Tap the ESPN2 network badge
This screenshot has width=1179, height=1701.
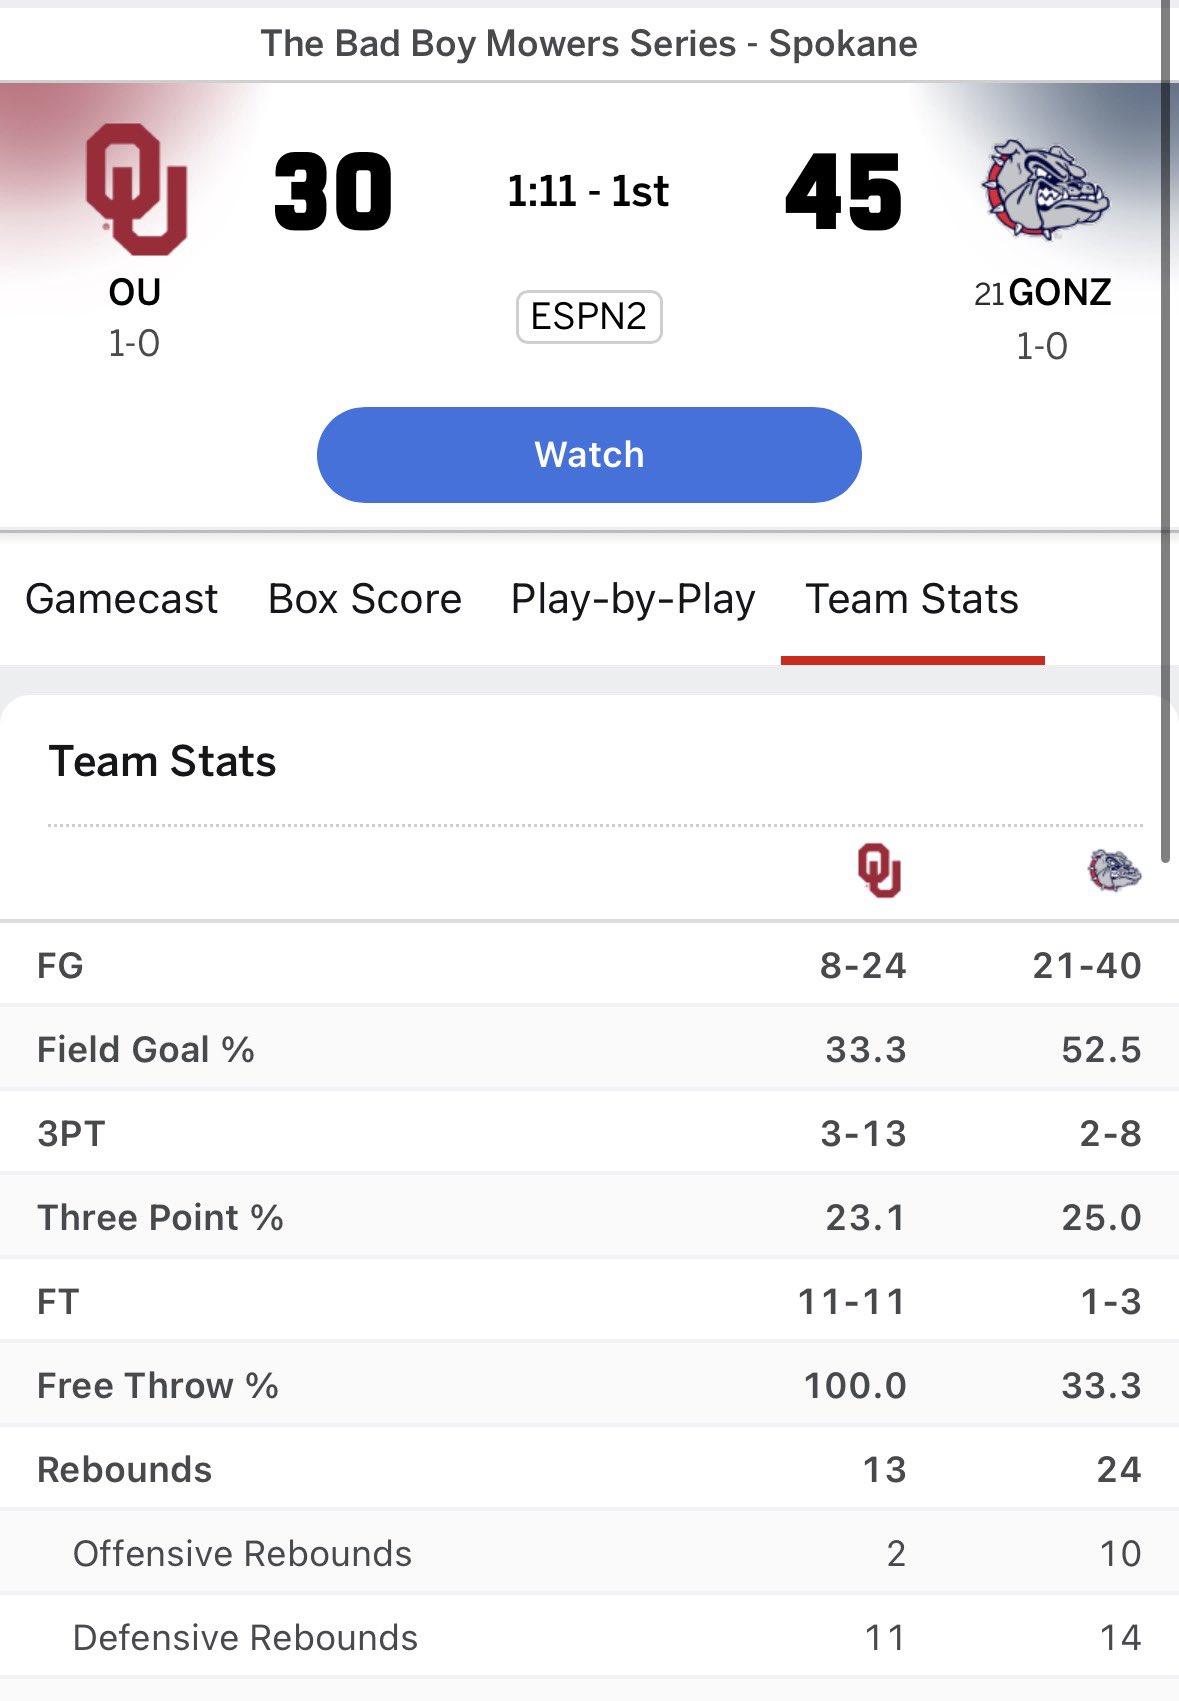589,317
